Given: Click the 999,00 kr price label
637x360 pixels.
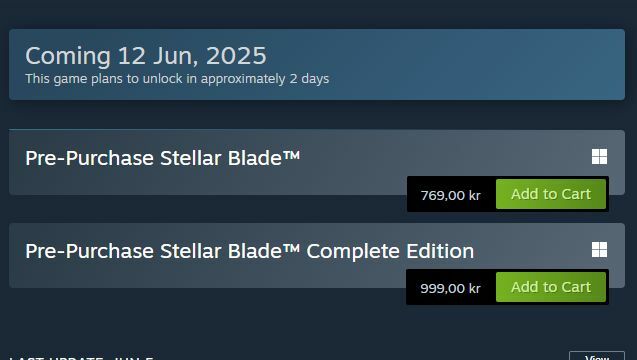Looking at the screenshot, I should click(x=451, y=288).
